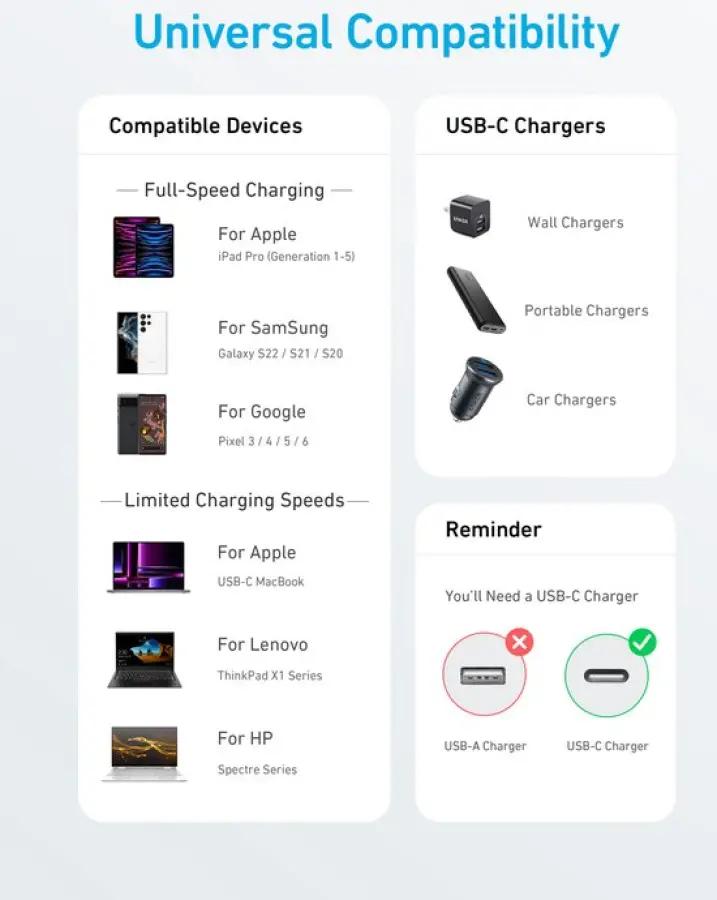Click the car charger icon

coord(475,389)
